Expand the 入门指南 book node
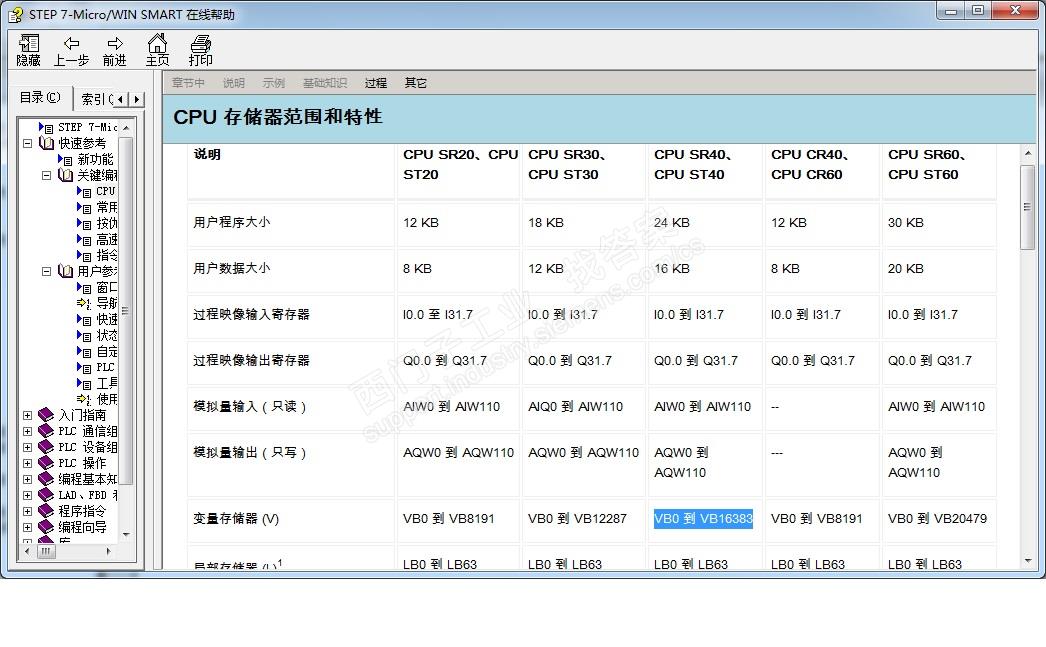 coord(27,415)
